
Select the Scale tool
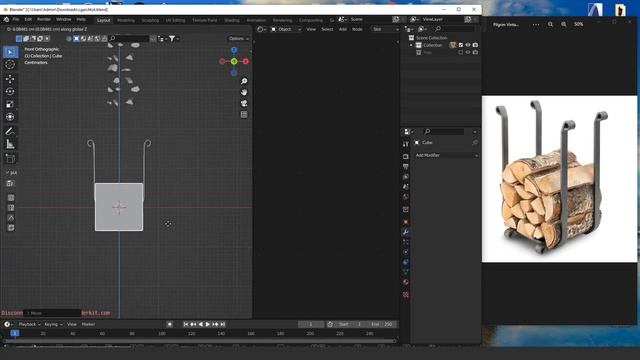pyautogui.click(x=10, y=104)
